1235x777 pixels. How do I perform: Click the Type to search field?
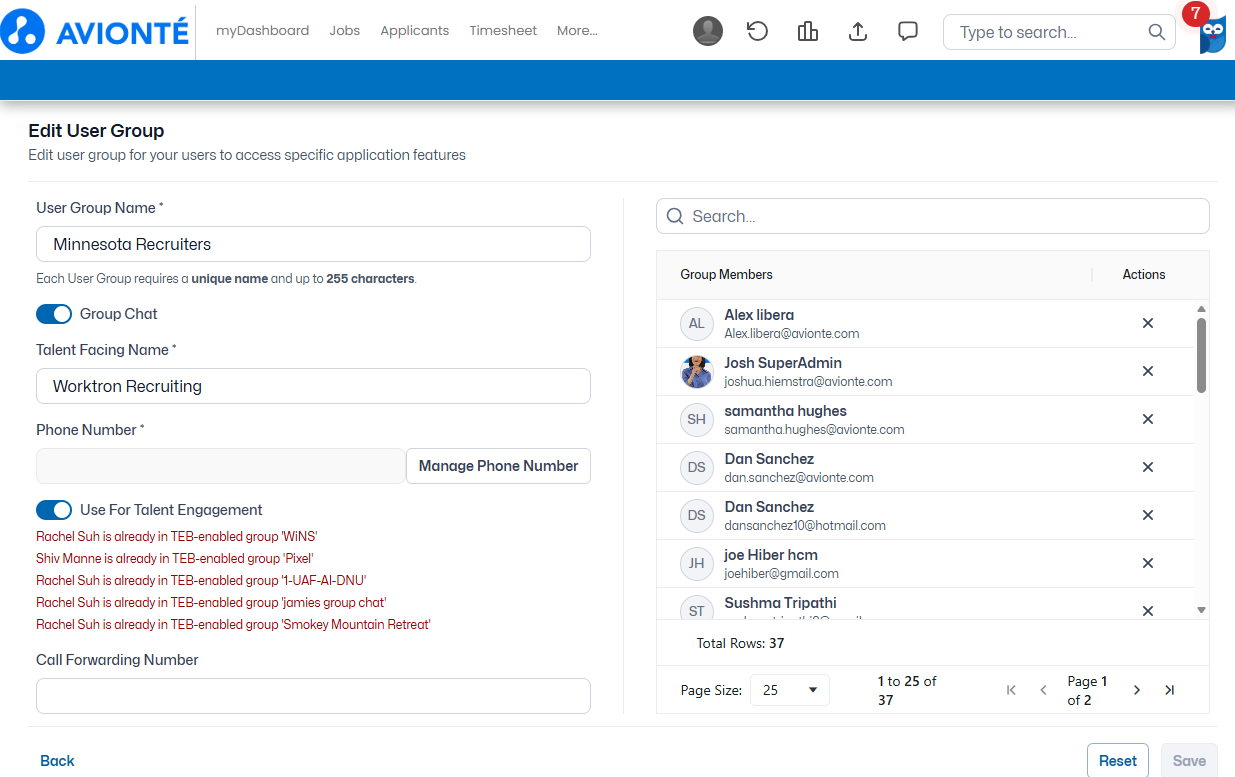pos(1059,32)
